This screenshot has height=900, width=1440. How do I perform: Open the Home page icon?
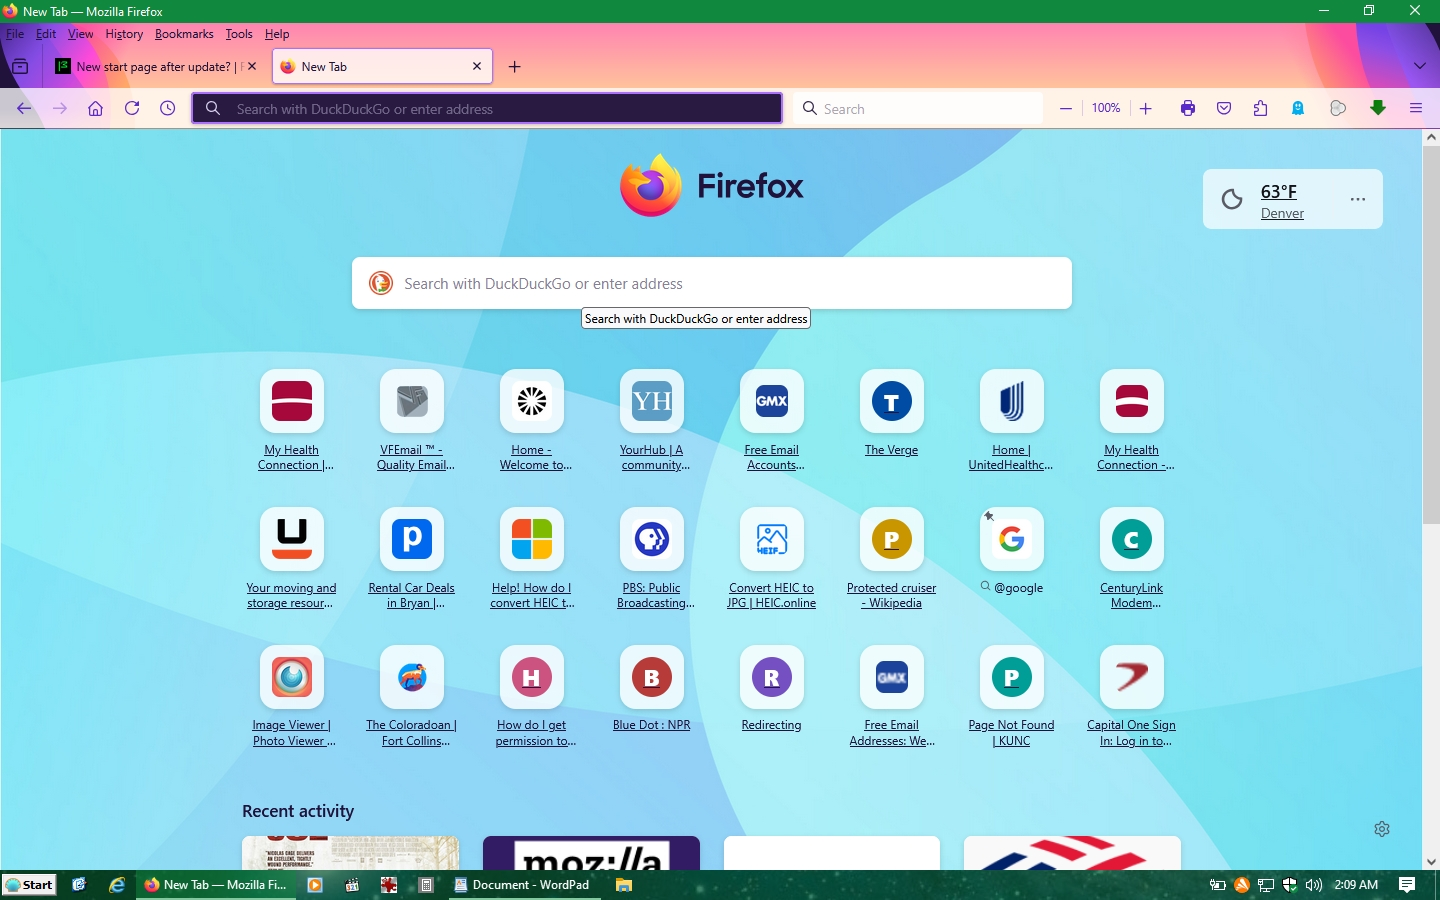pyautogui.click(x=95, y=108)
